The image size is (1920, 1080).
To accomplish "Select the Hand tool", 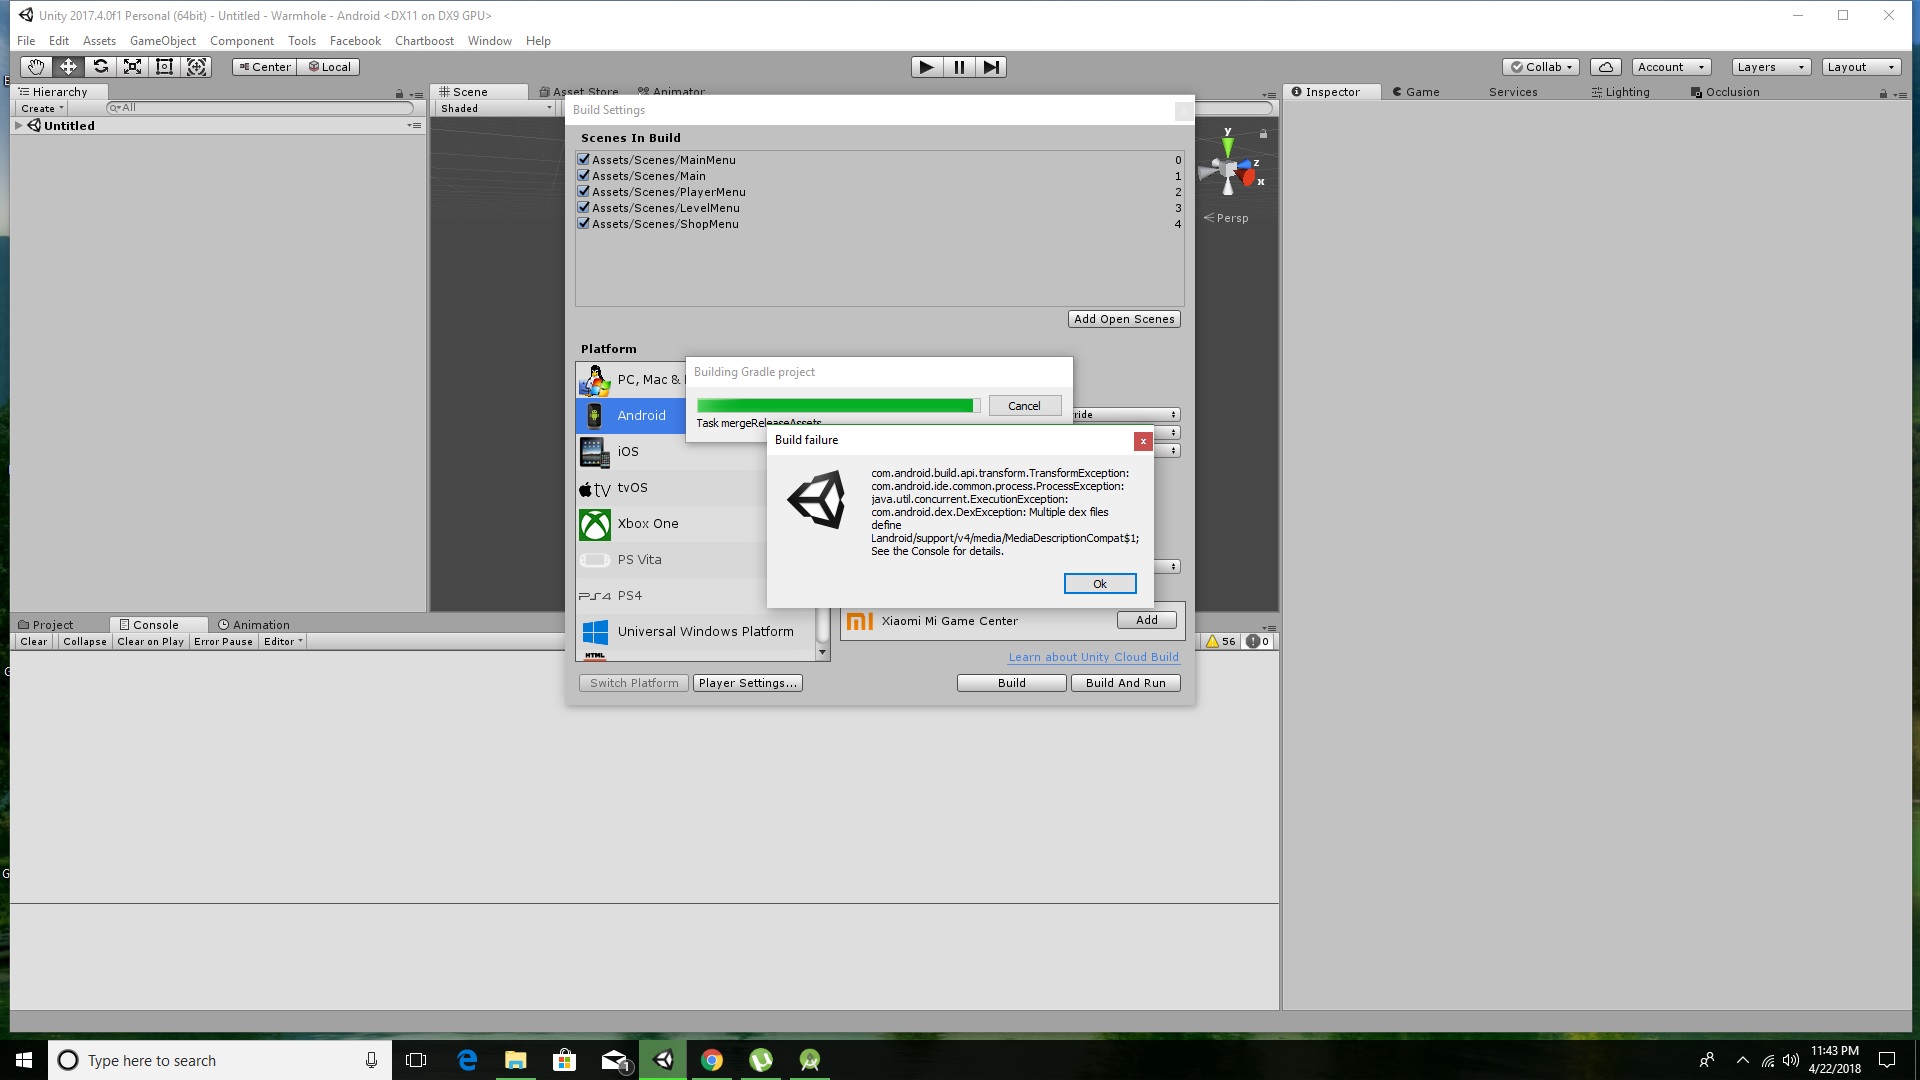I will [36, 67].
